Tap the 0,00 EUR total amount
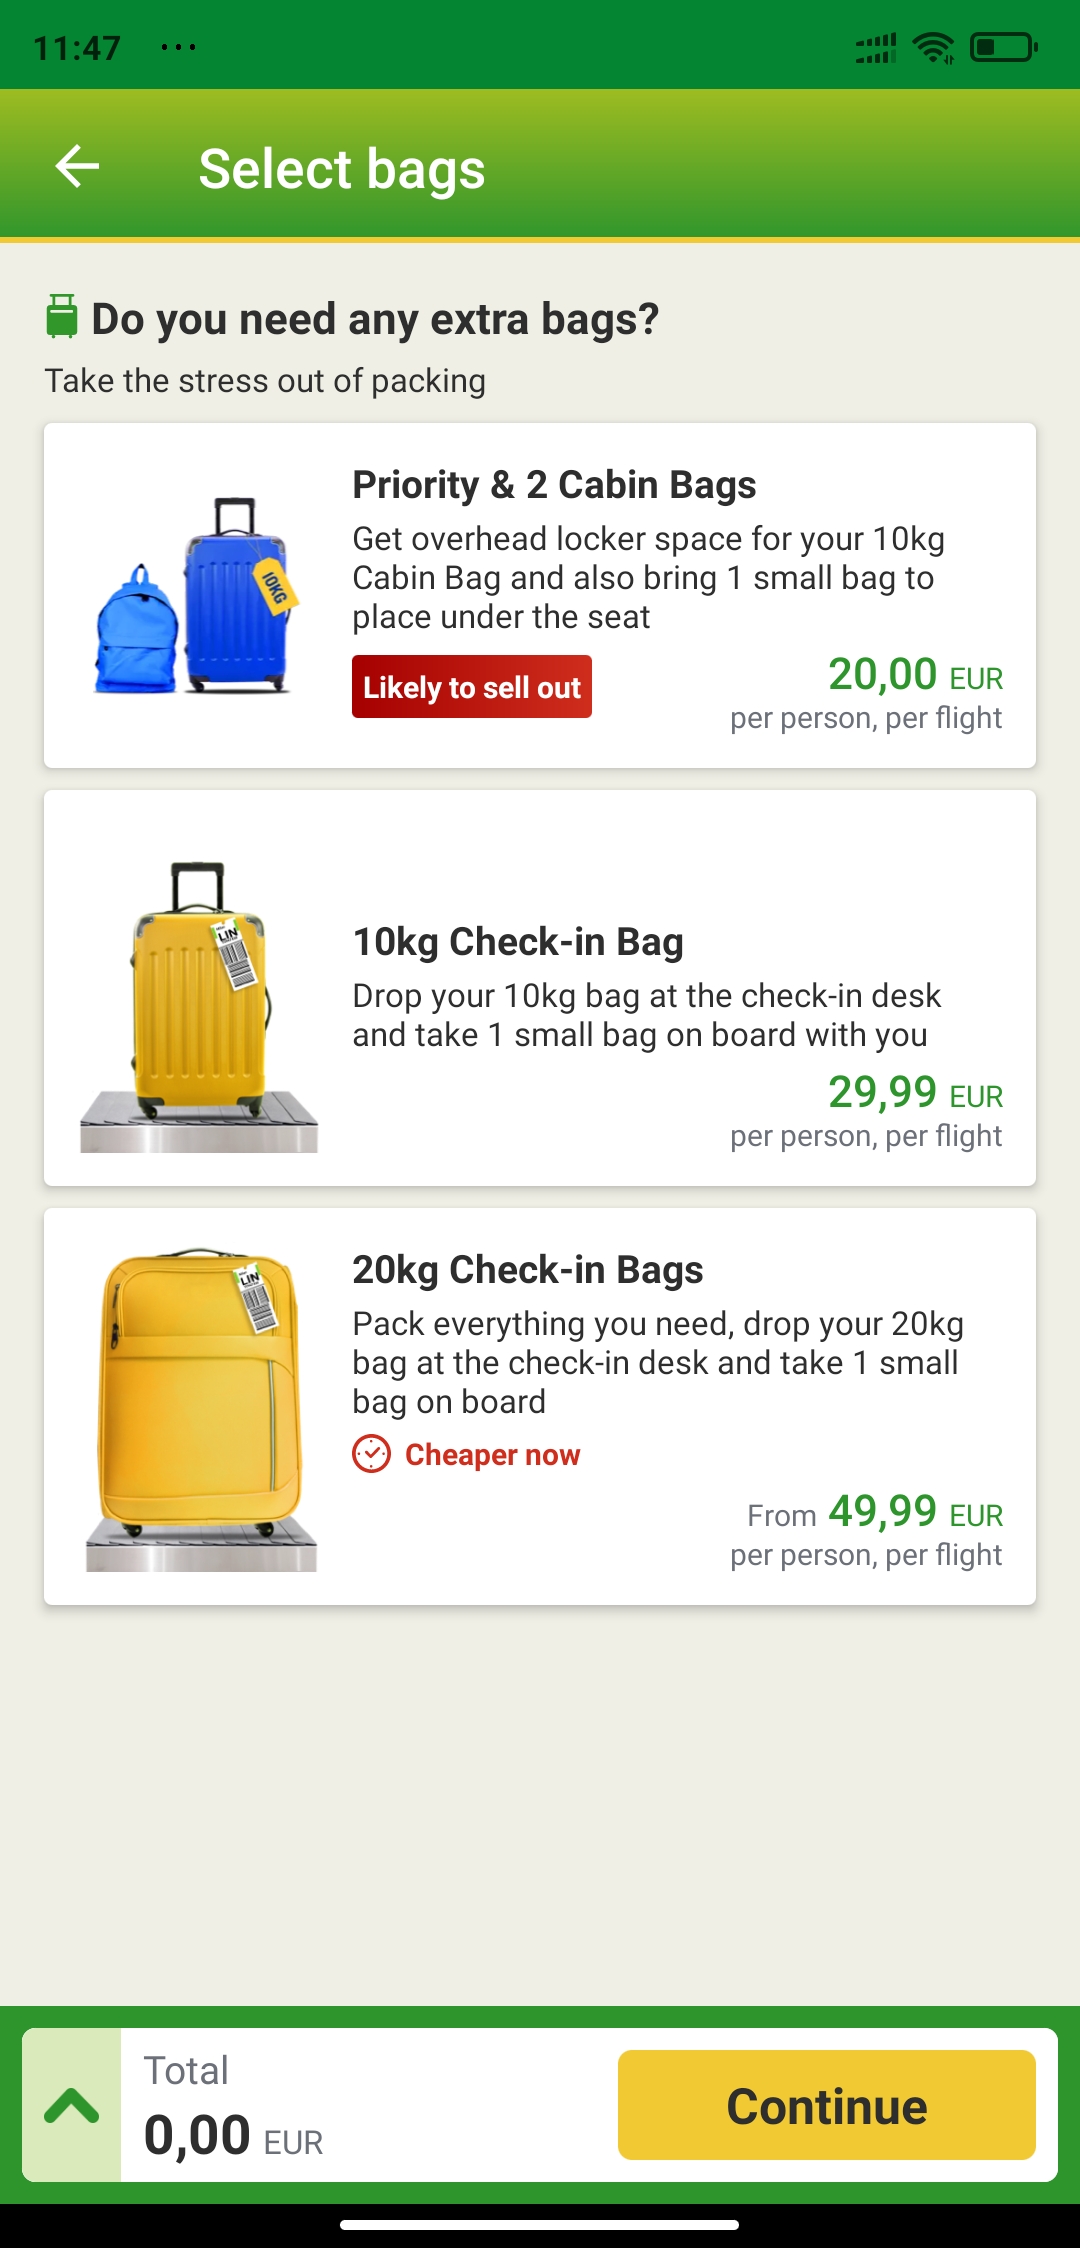The height and width of the screenshot is (2248, 1080). click(x=233, y=2137)
